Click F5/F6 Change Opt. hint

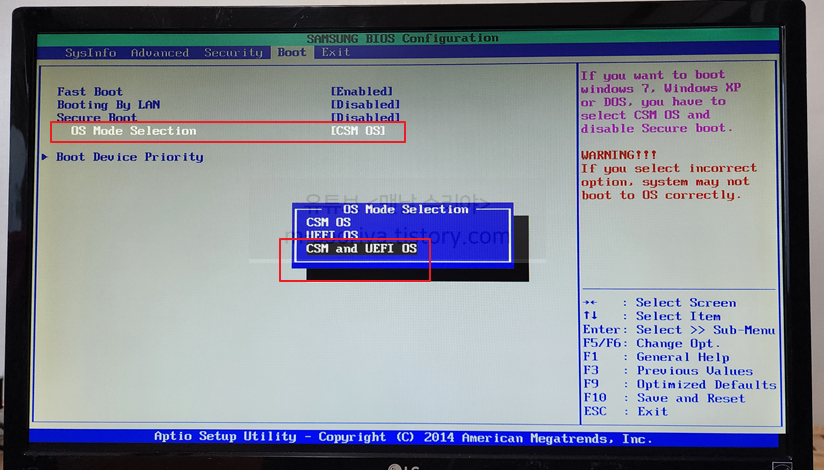point(651,344)
